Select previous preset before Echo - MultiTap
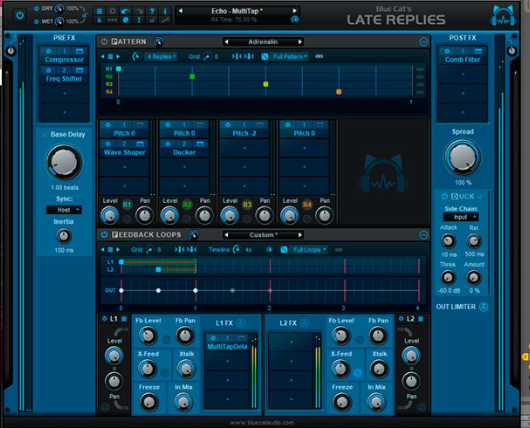 [x=180, y=11]
